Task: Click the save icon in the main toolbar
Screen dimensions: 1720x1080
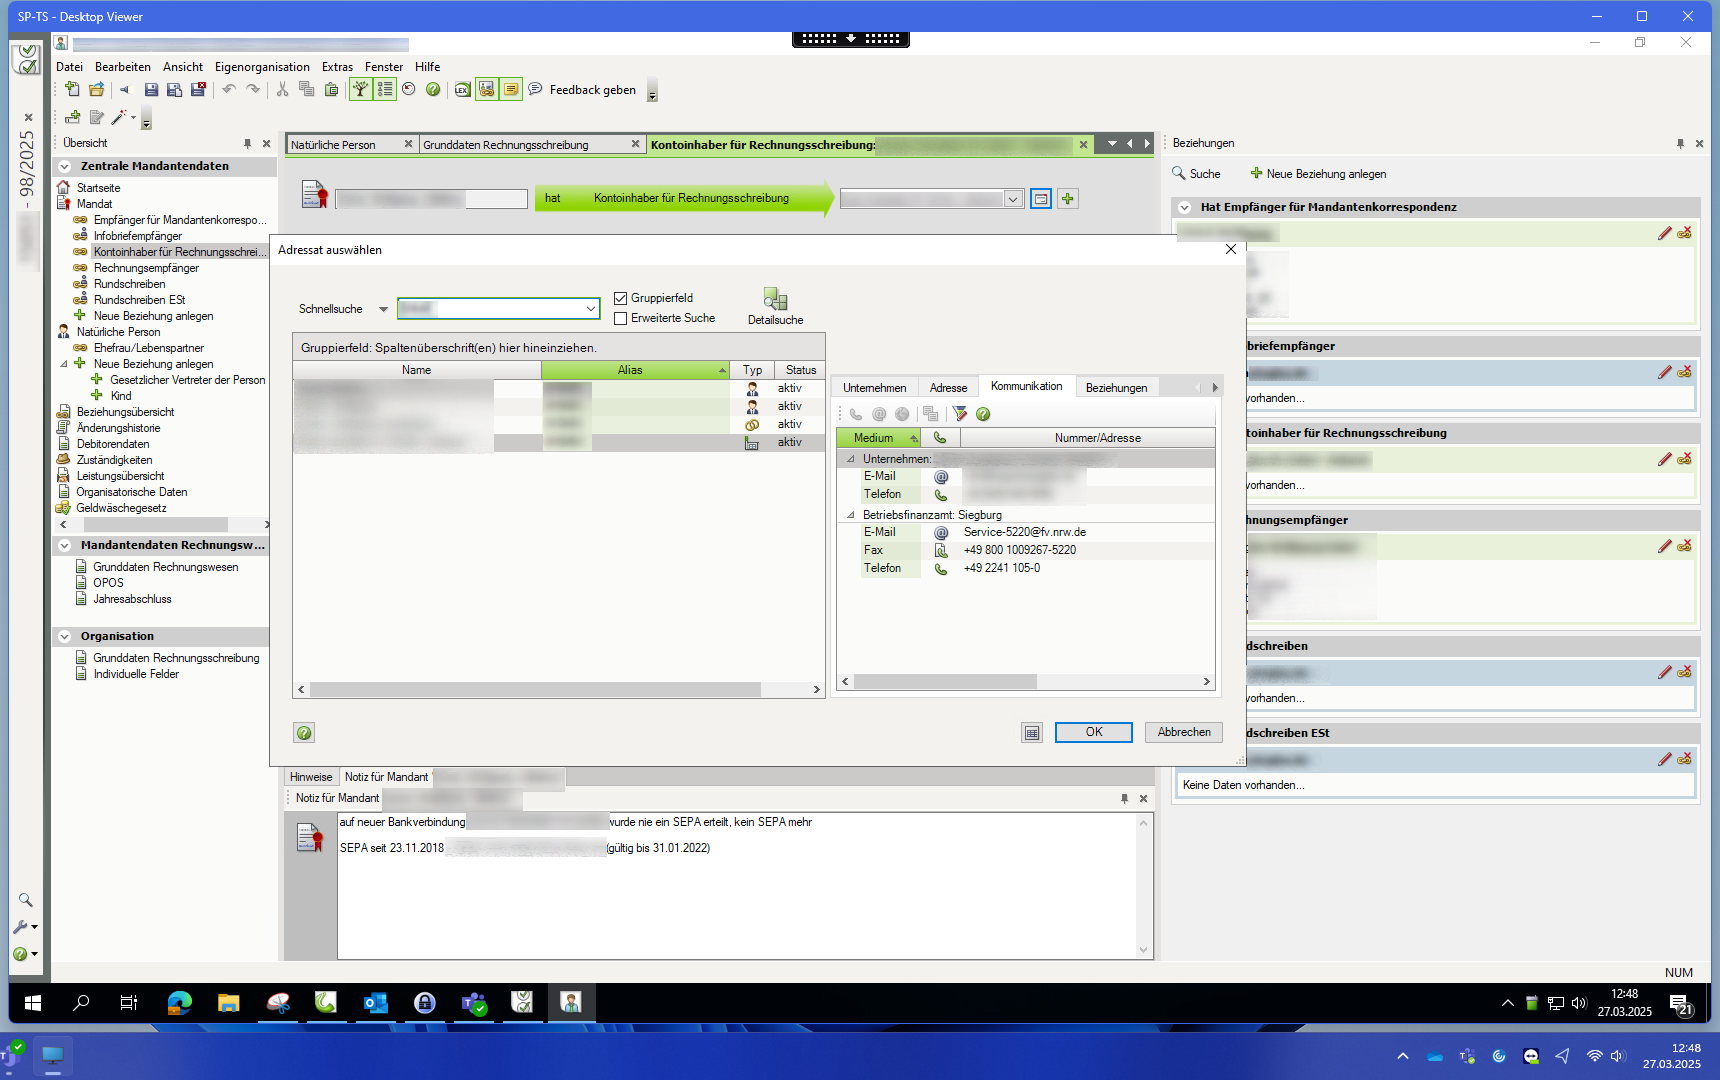Action: click(151, 90)
